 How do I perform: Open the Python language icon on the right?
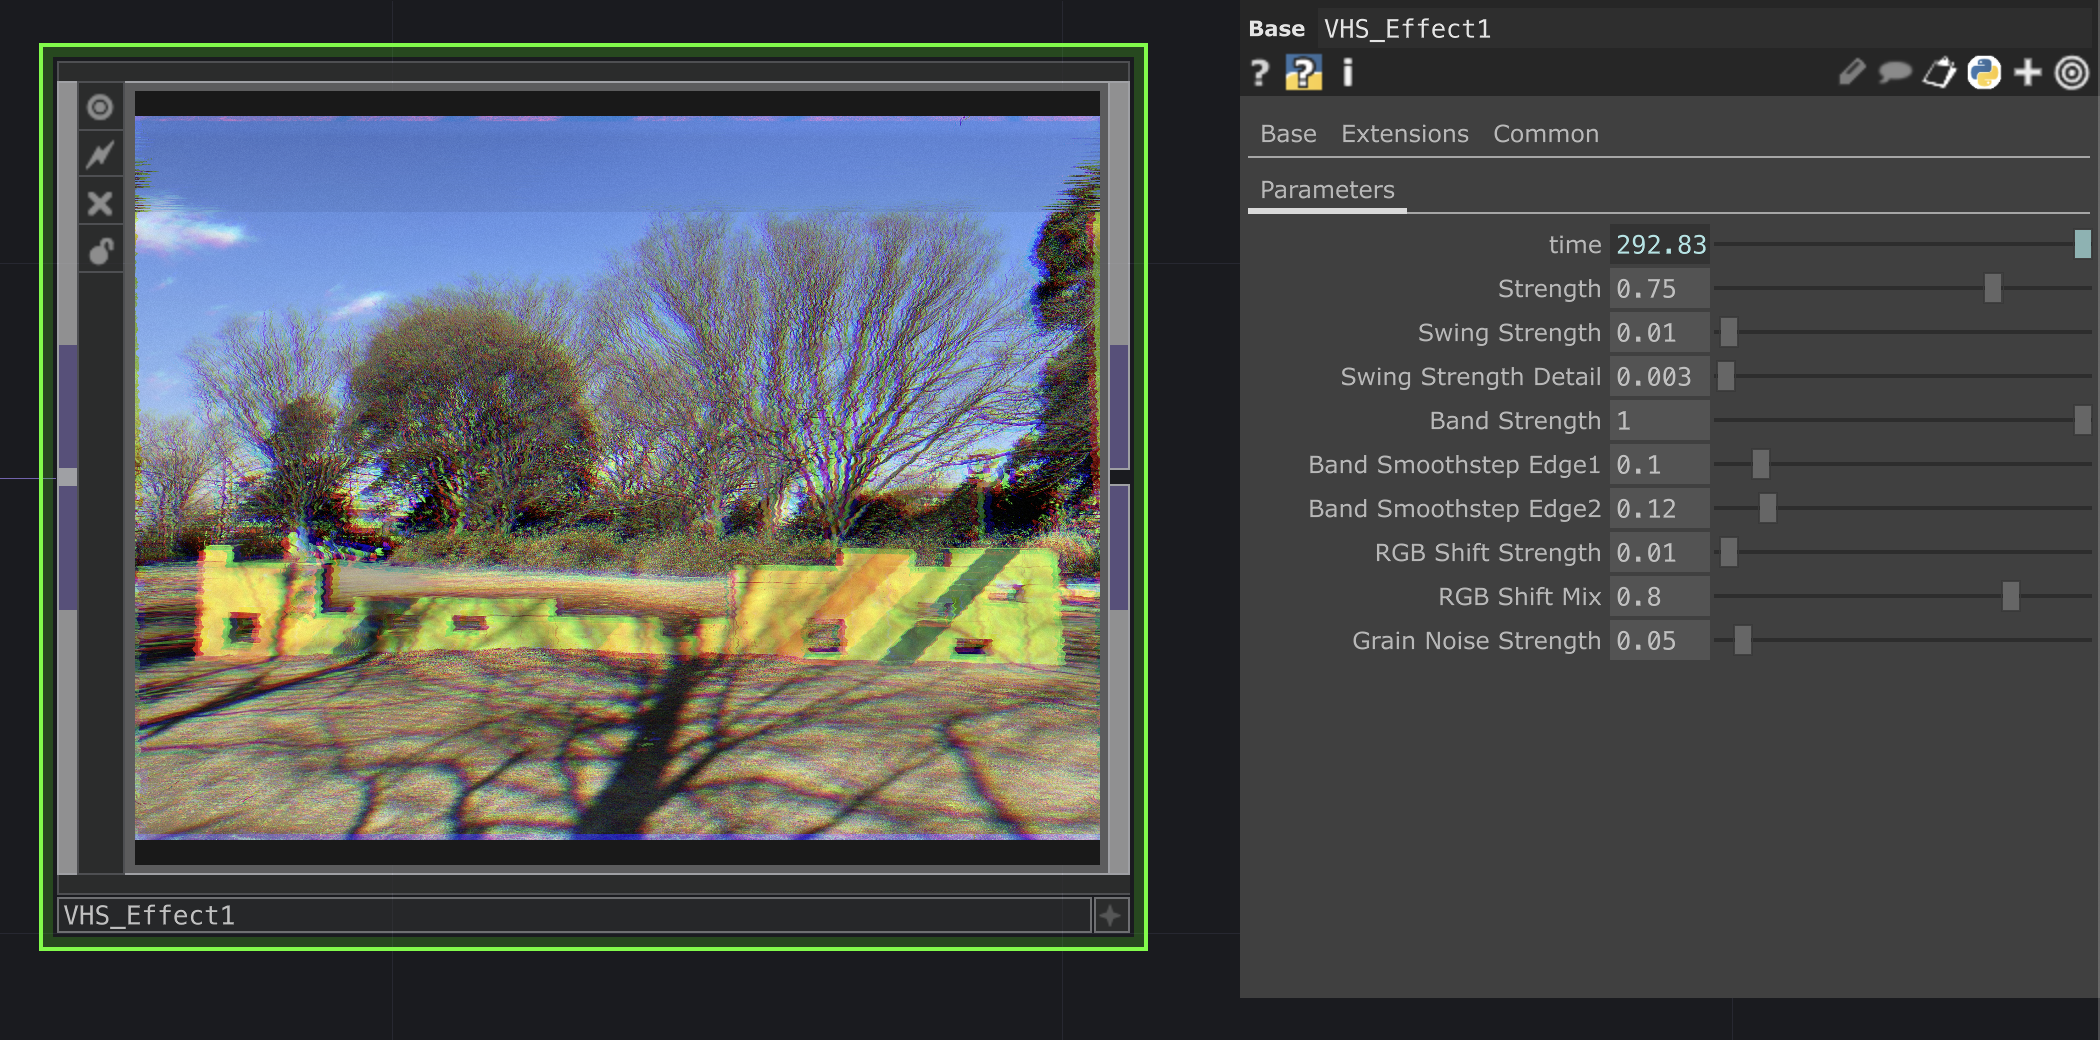tap(1984, 72)
